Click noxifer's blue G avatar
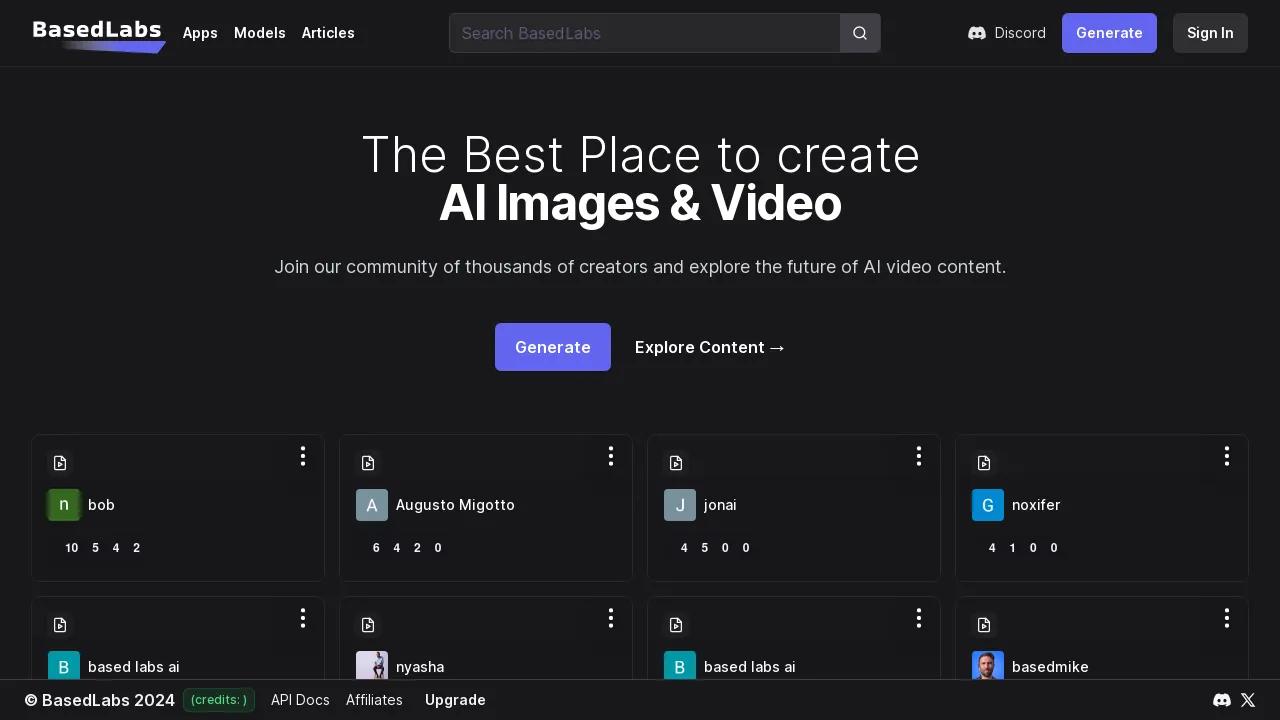Viewport: 1280px width, 720px height. tap(988, 505)
